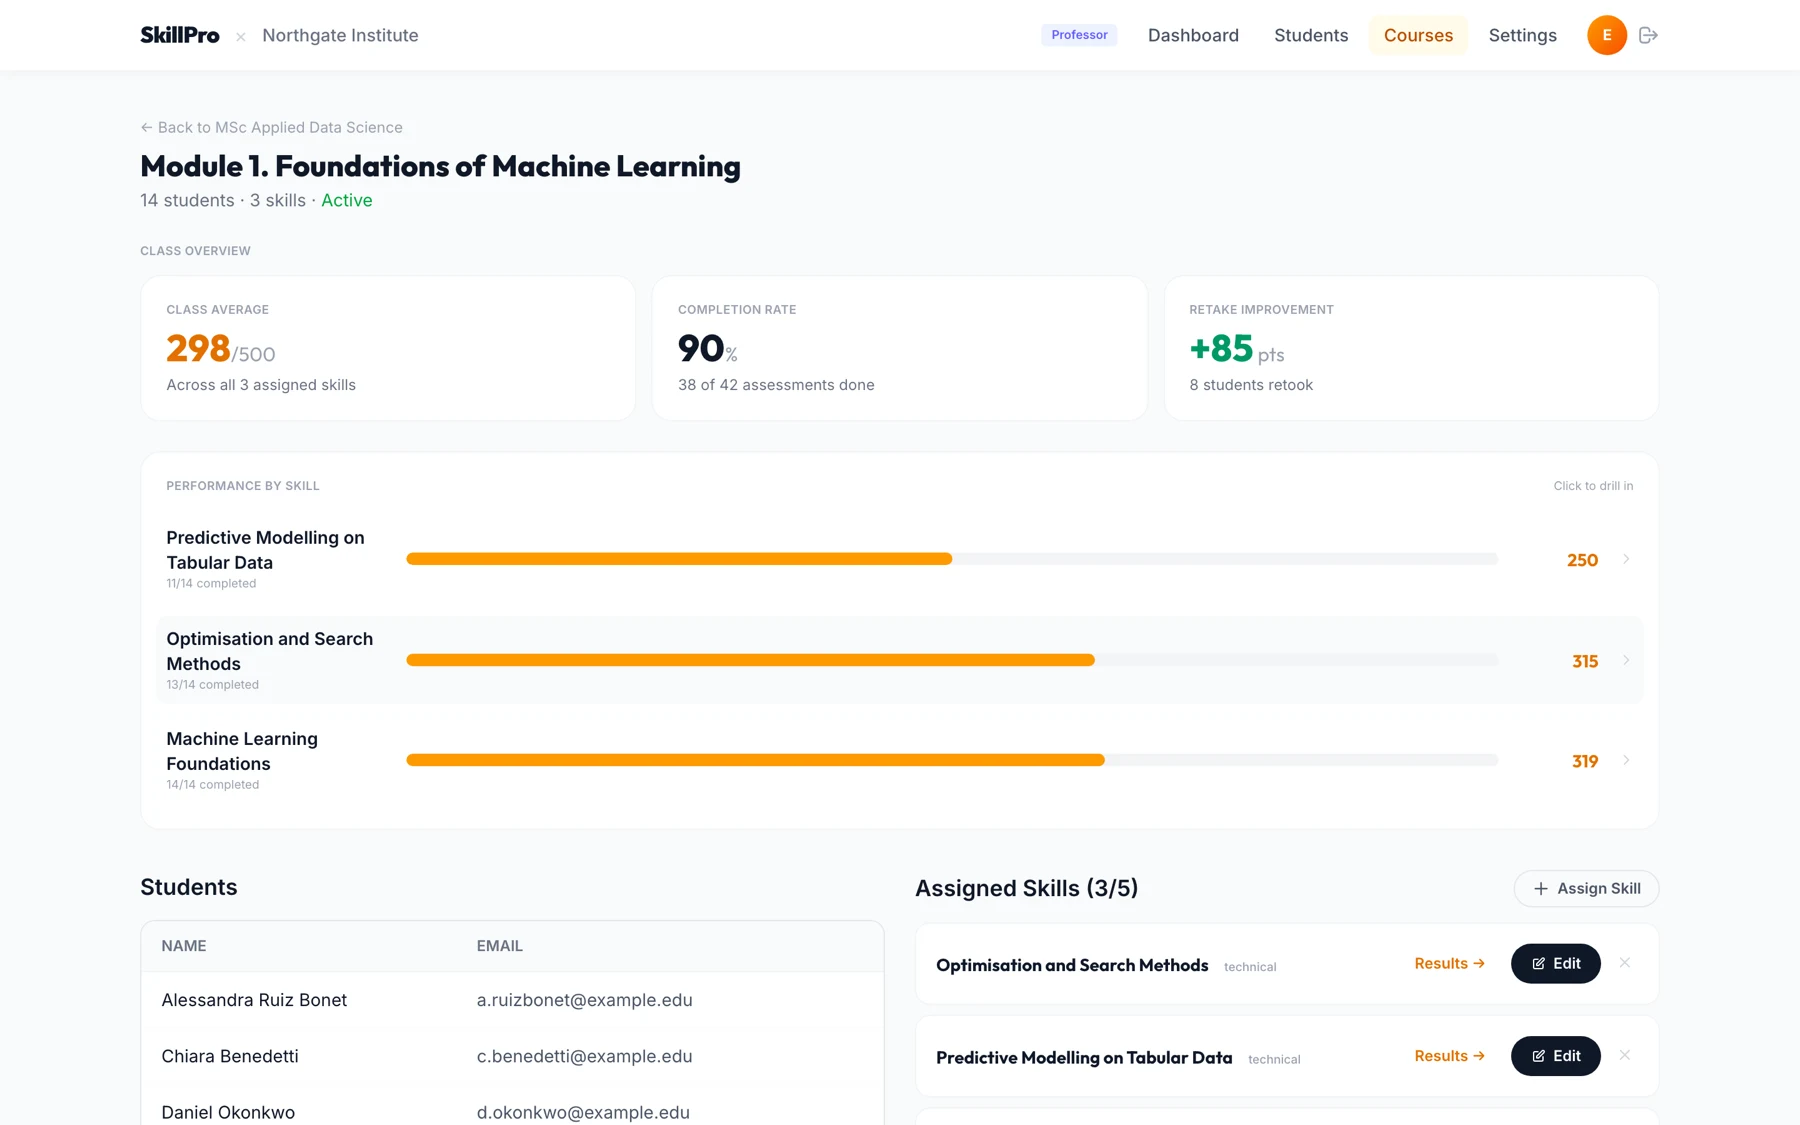This screenshot has height=1125, width=1800.
Task: Click 'Click to drill in' hint
Action: tap(1593, 486)
